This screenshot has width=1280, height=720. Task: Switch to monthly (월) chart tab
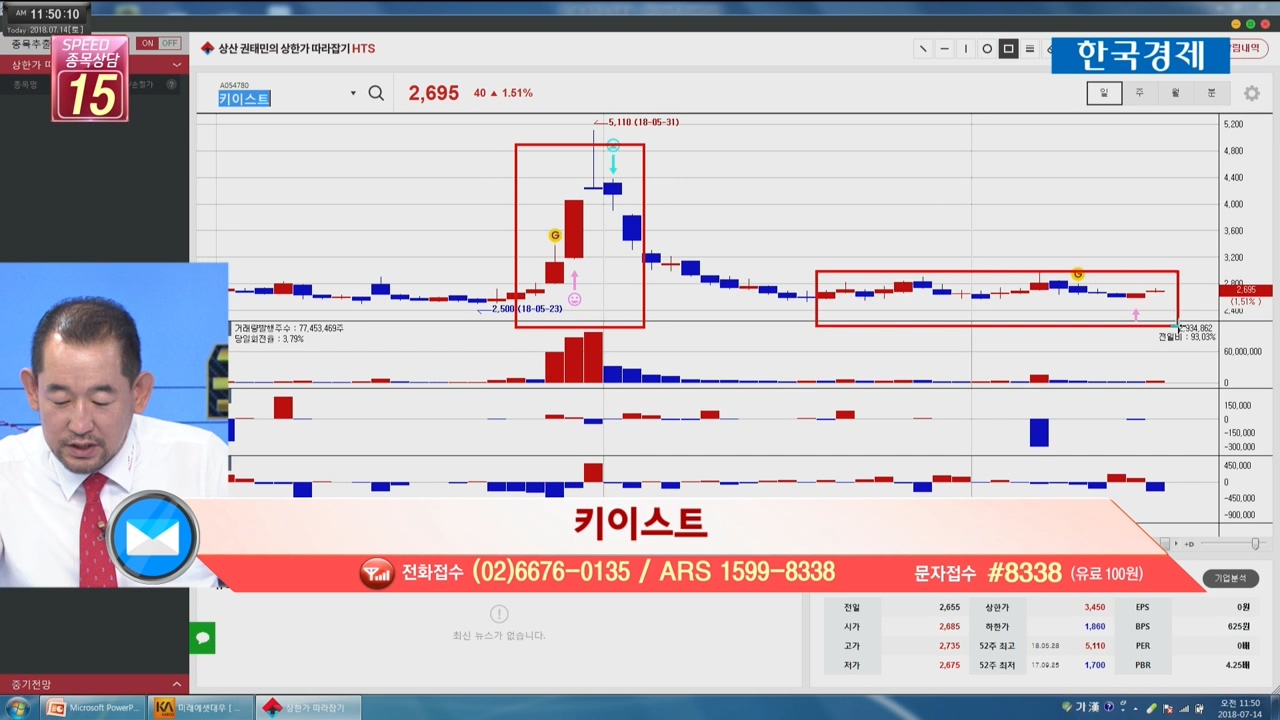[1175, 93]
